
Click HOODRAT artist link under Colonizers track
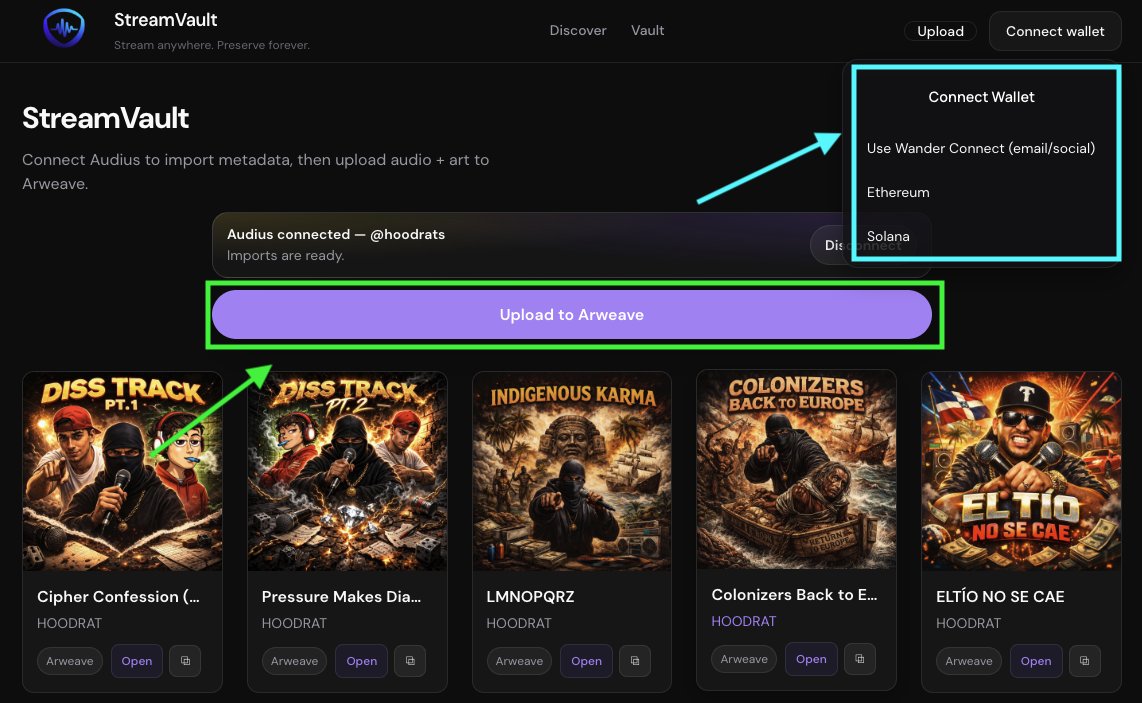[744, 621]
